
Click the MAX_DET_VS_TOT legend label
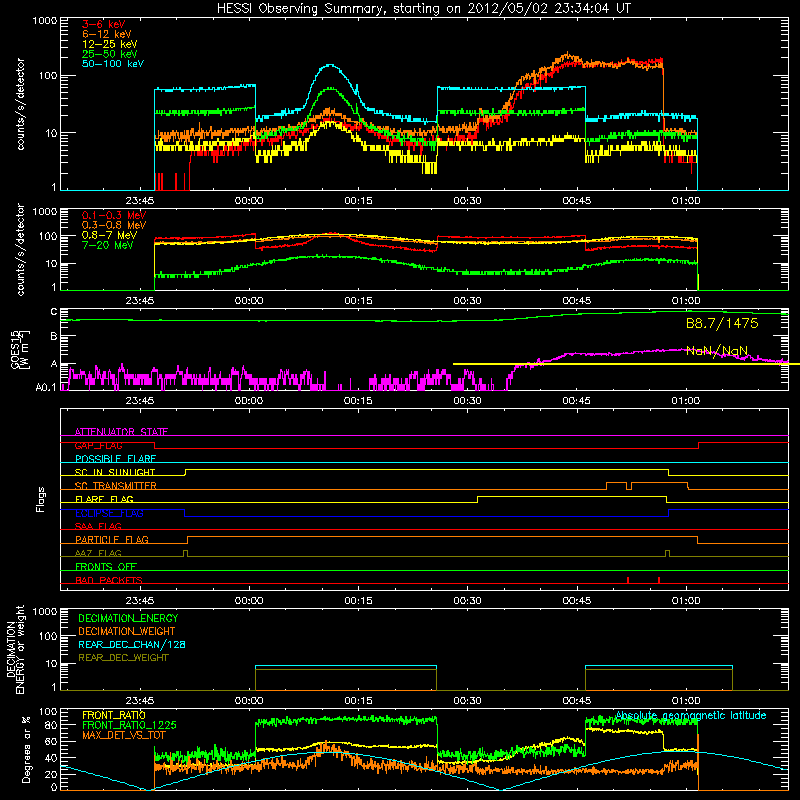tap(123, 735)
